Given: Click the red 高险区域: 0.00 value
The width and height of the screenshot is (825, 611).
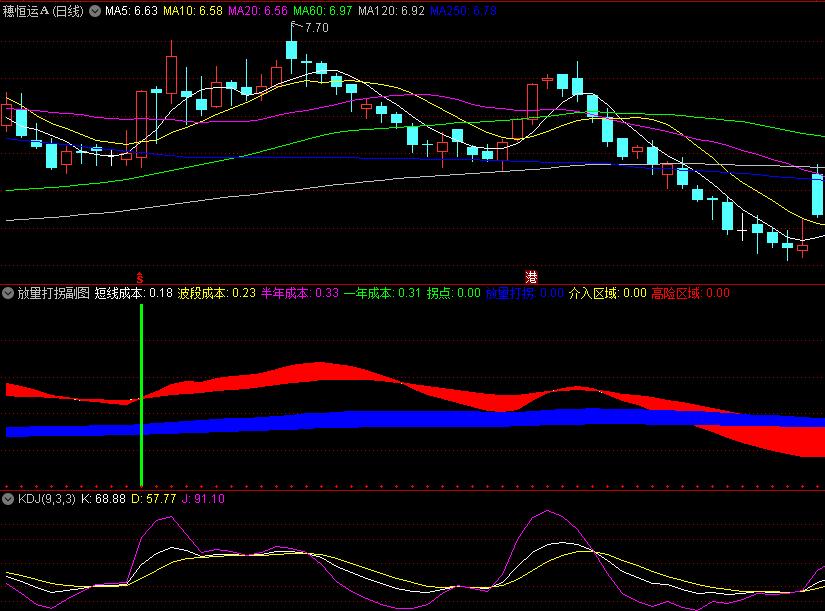Looking at the screenshot, I should tap(691, 293).
